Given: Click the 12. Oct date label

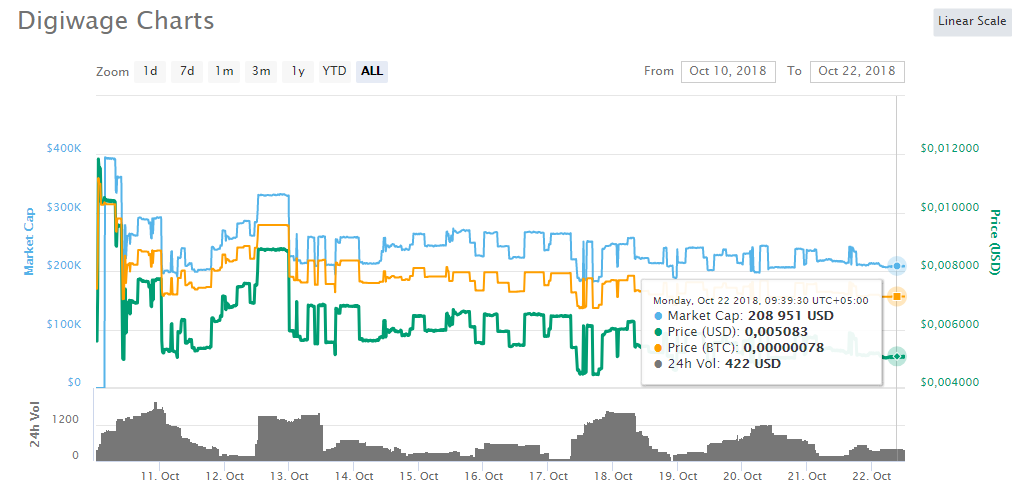Looking at the screenshot, I should pos(224,477).
